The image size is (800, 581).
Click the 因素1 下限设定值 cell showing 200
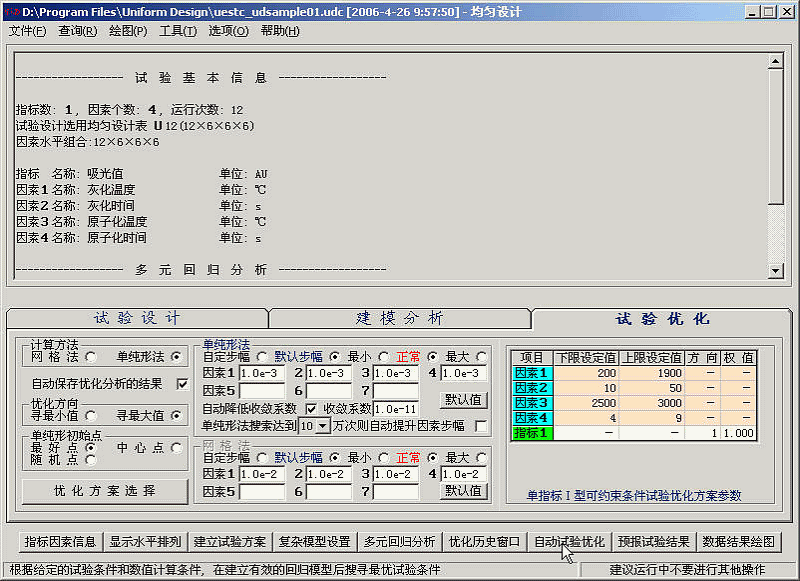585,373
